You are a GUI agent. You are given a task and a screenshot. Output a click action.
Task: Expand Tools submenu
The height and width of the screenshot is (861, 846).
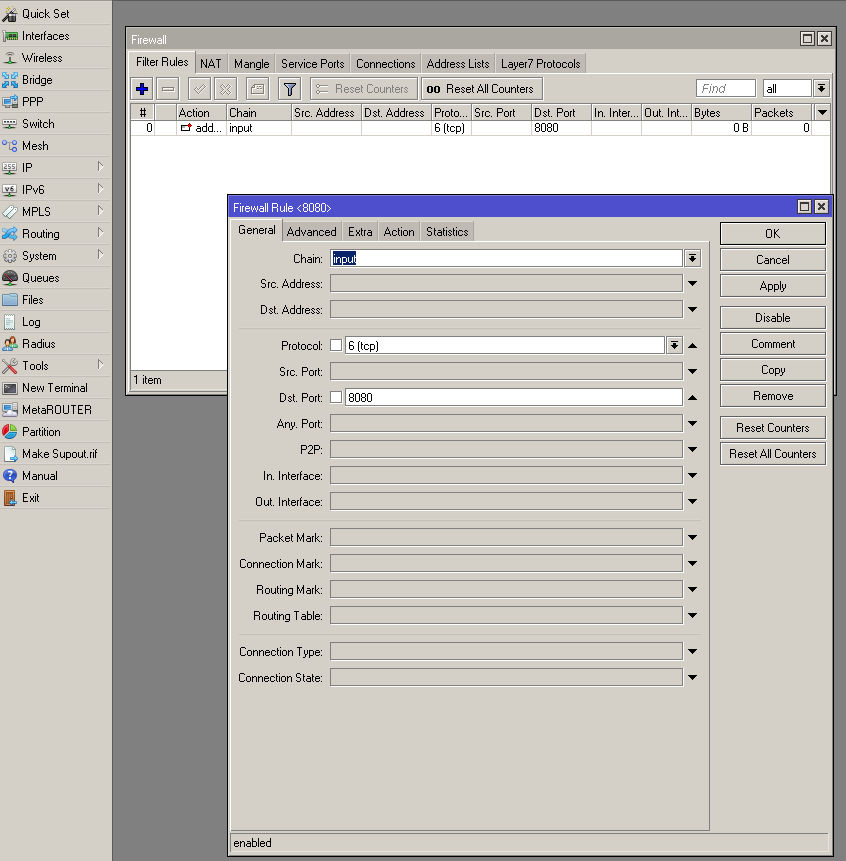(x=100, y=365)
